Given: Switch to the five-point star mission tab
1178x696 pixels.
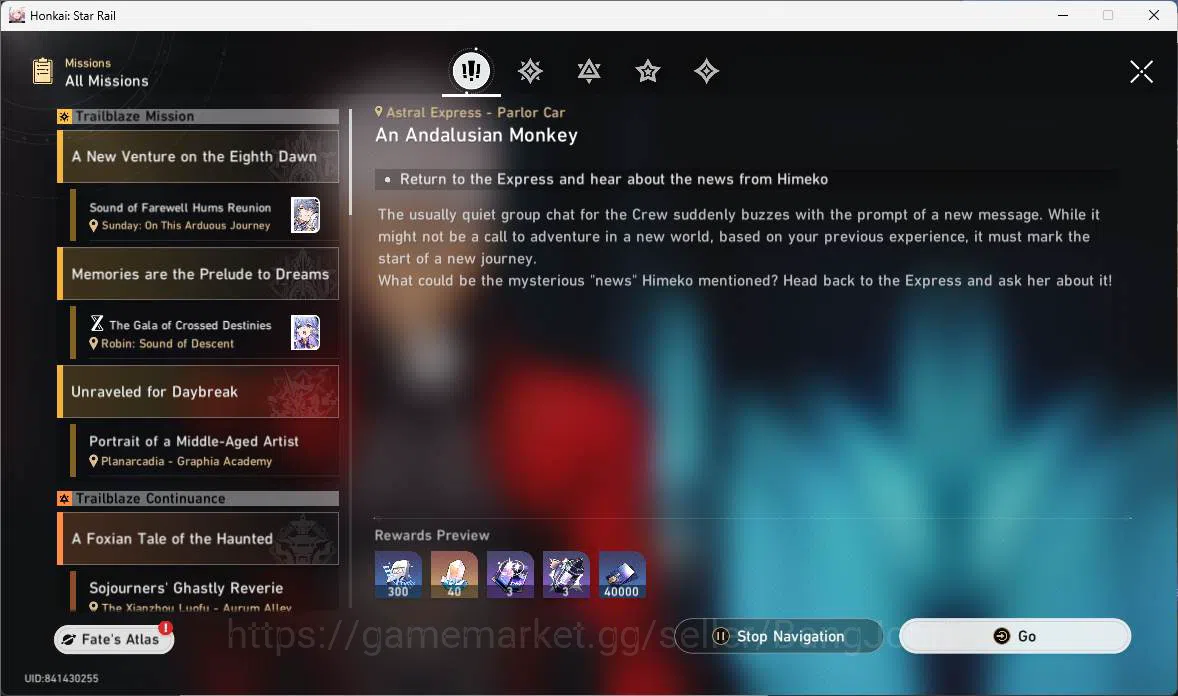Looking at the screenshot, I should pyautogui.click(x=648, y=71).
